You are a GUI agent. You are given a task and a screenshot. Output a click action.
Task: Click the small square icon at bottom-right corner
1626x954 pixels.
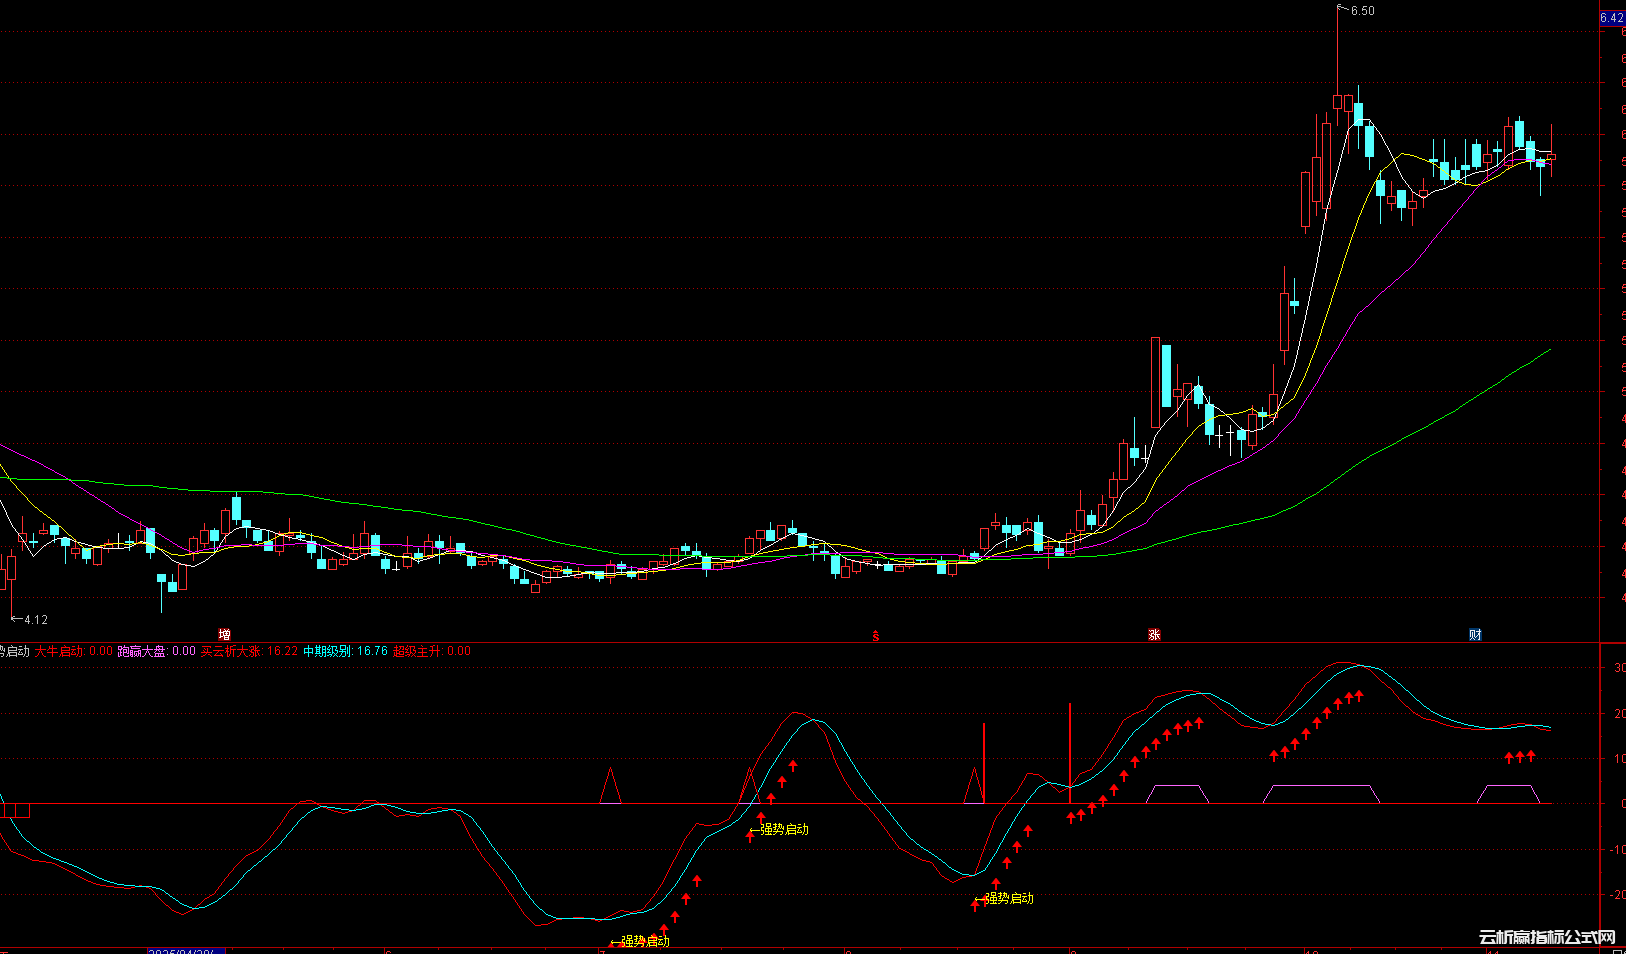[1618, 950]
